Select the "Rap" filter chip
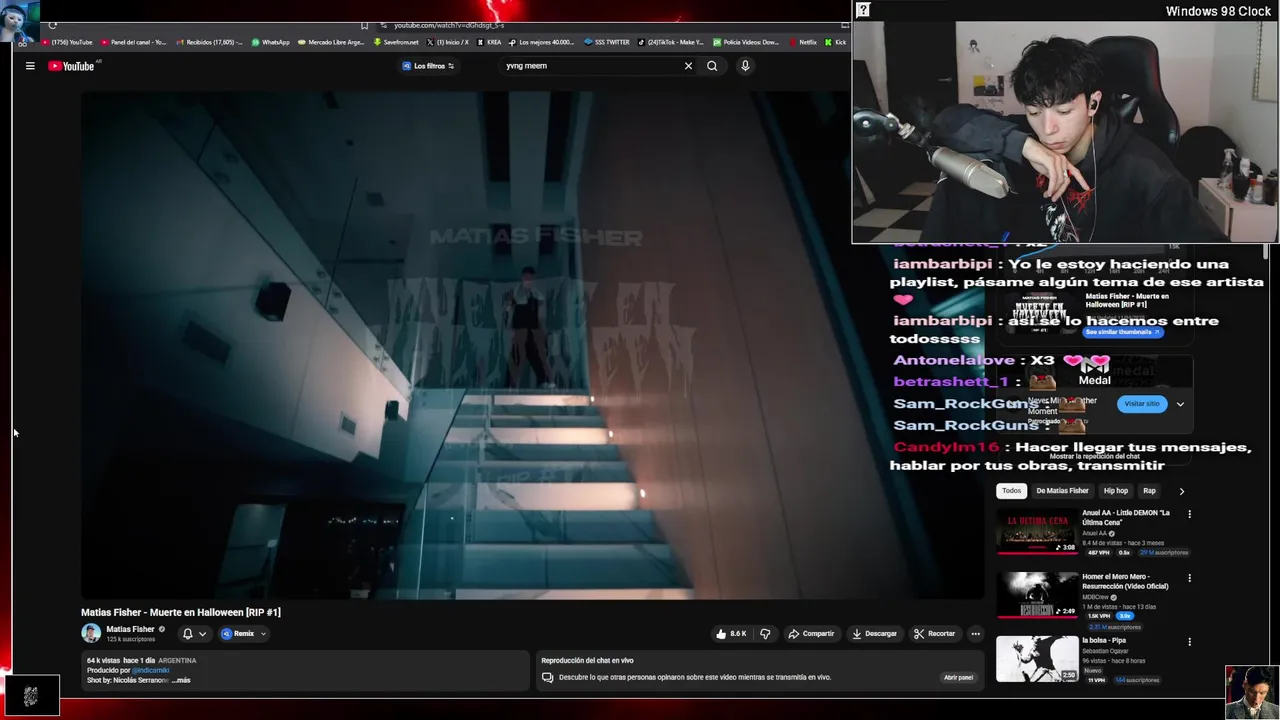The width and height of the screenshot is (1280, 720). click(x=1149, y=491)
